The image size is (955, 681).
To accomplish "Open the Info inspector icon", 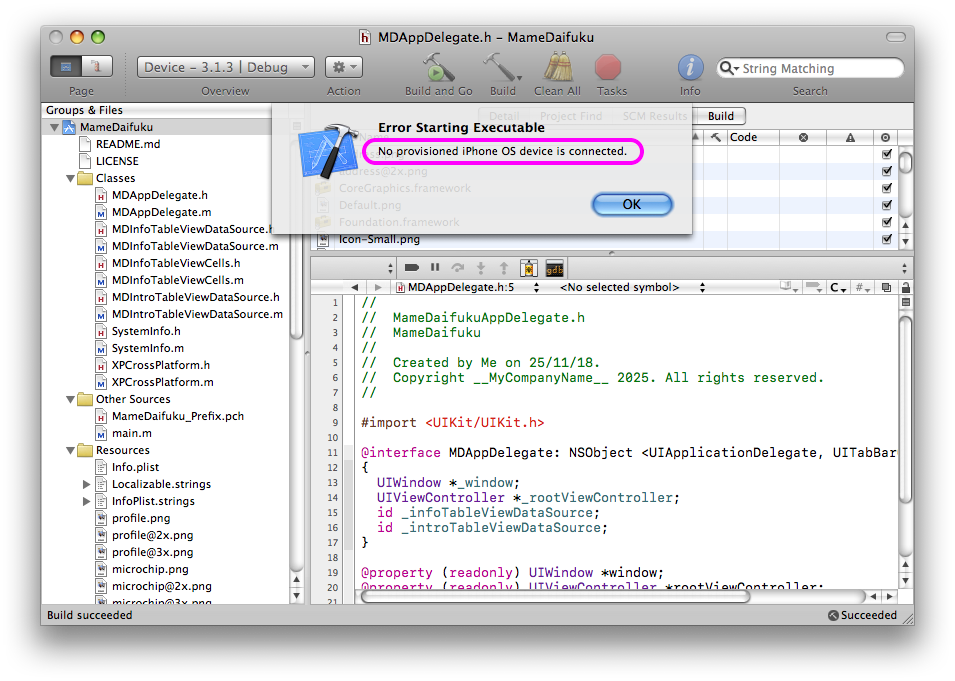I will (690, 68).
